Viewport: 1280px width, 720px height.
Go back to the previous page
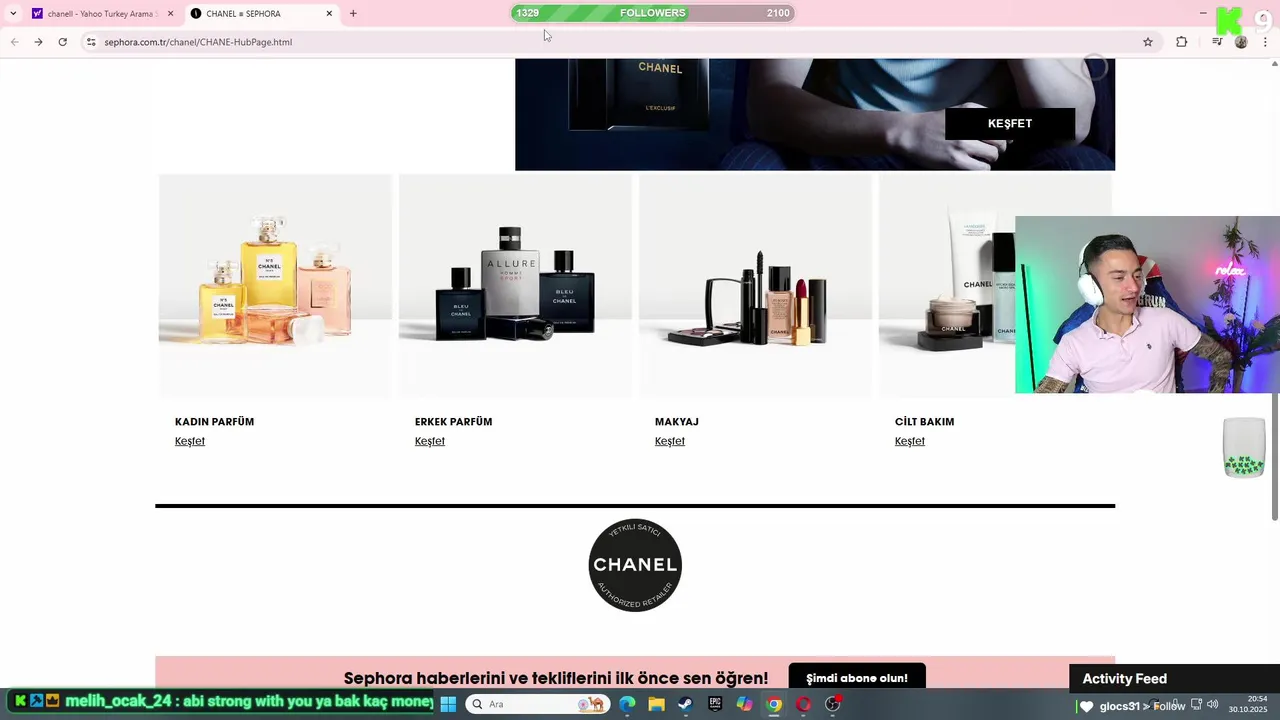tap(14, 42)
